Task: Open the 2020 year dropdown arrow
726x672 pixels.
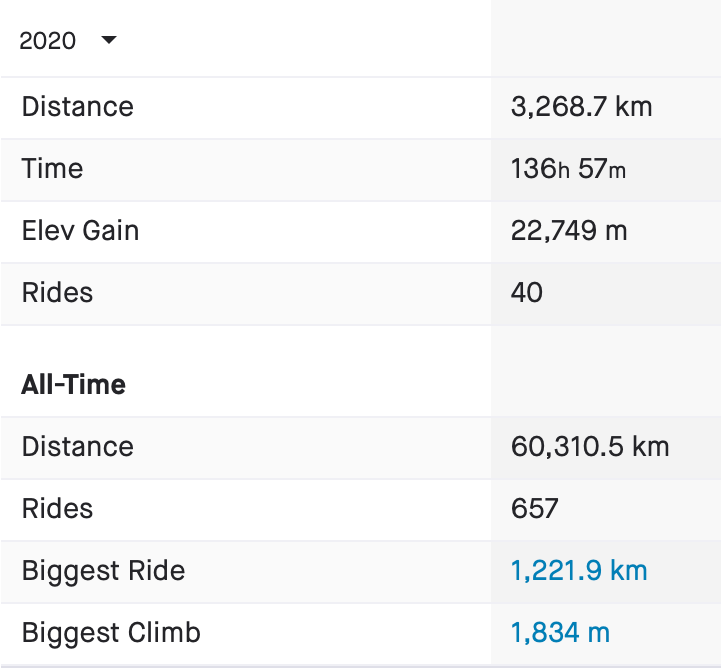Action: tap(109, 41)
